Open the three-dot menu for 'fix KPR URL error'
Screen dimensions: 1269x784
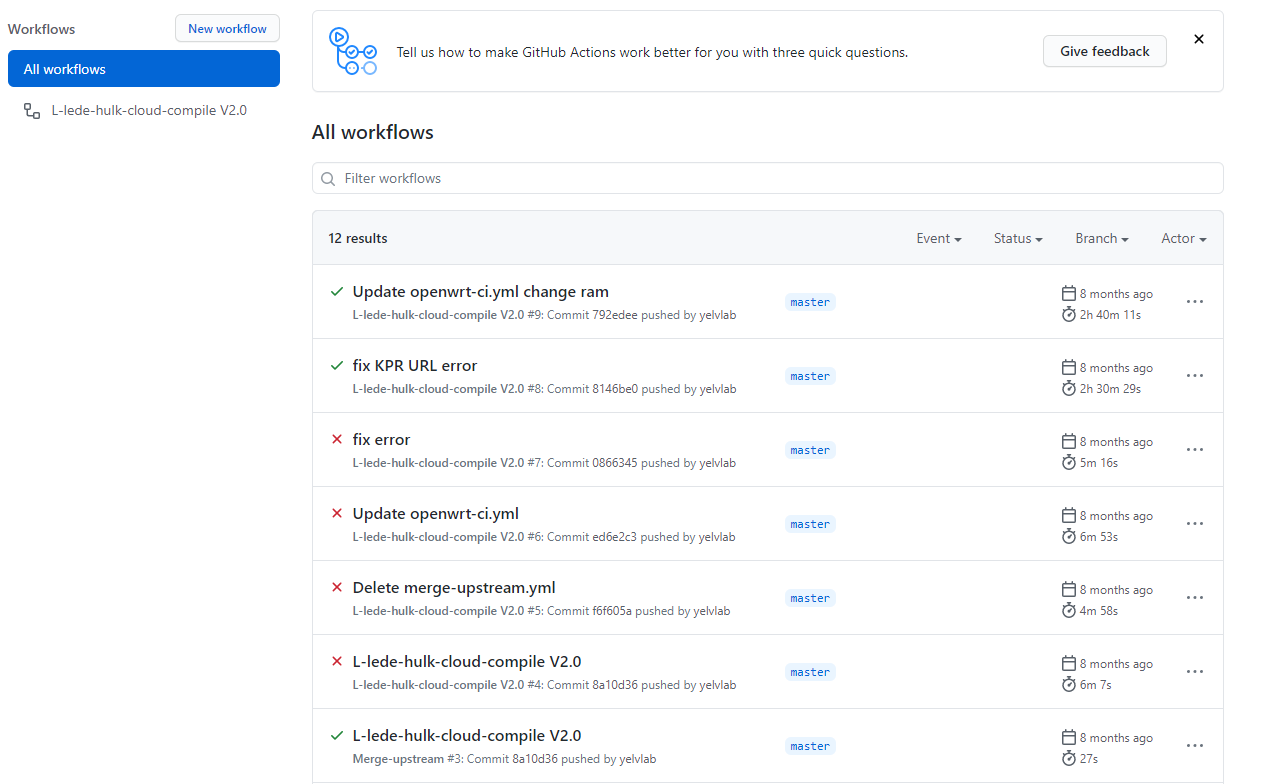click(1194, 376)
